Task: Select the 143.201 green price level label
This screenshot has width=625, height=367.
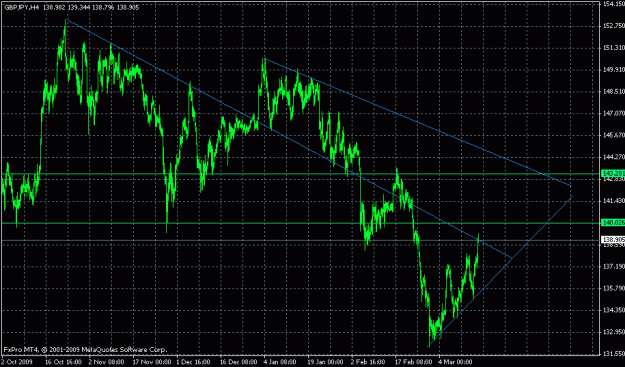Action: [x=613, y=174]
